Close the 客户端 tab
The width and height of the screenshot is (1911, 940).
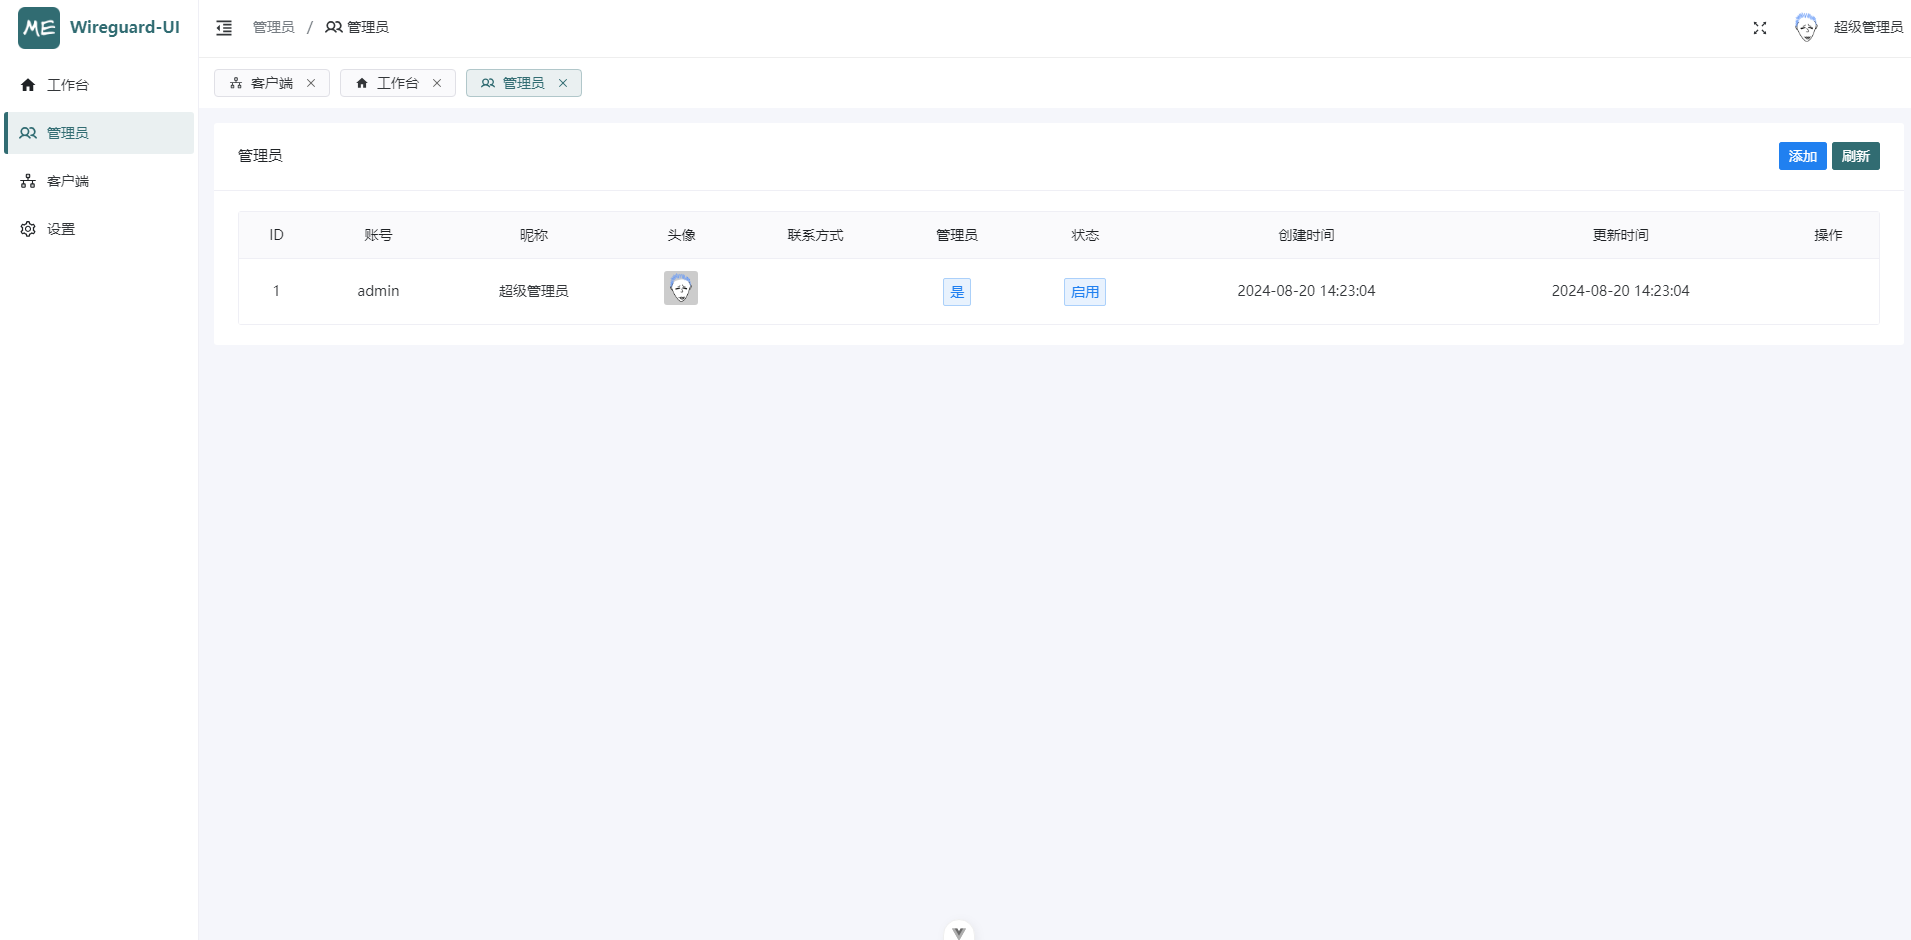311,83
